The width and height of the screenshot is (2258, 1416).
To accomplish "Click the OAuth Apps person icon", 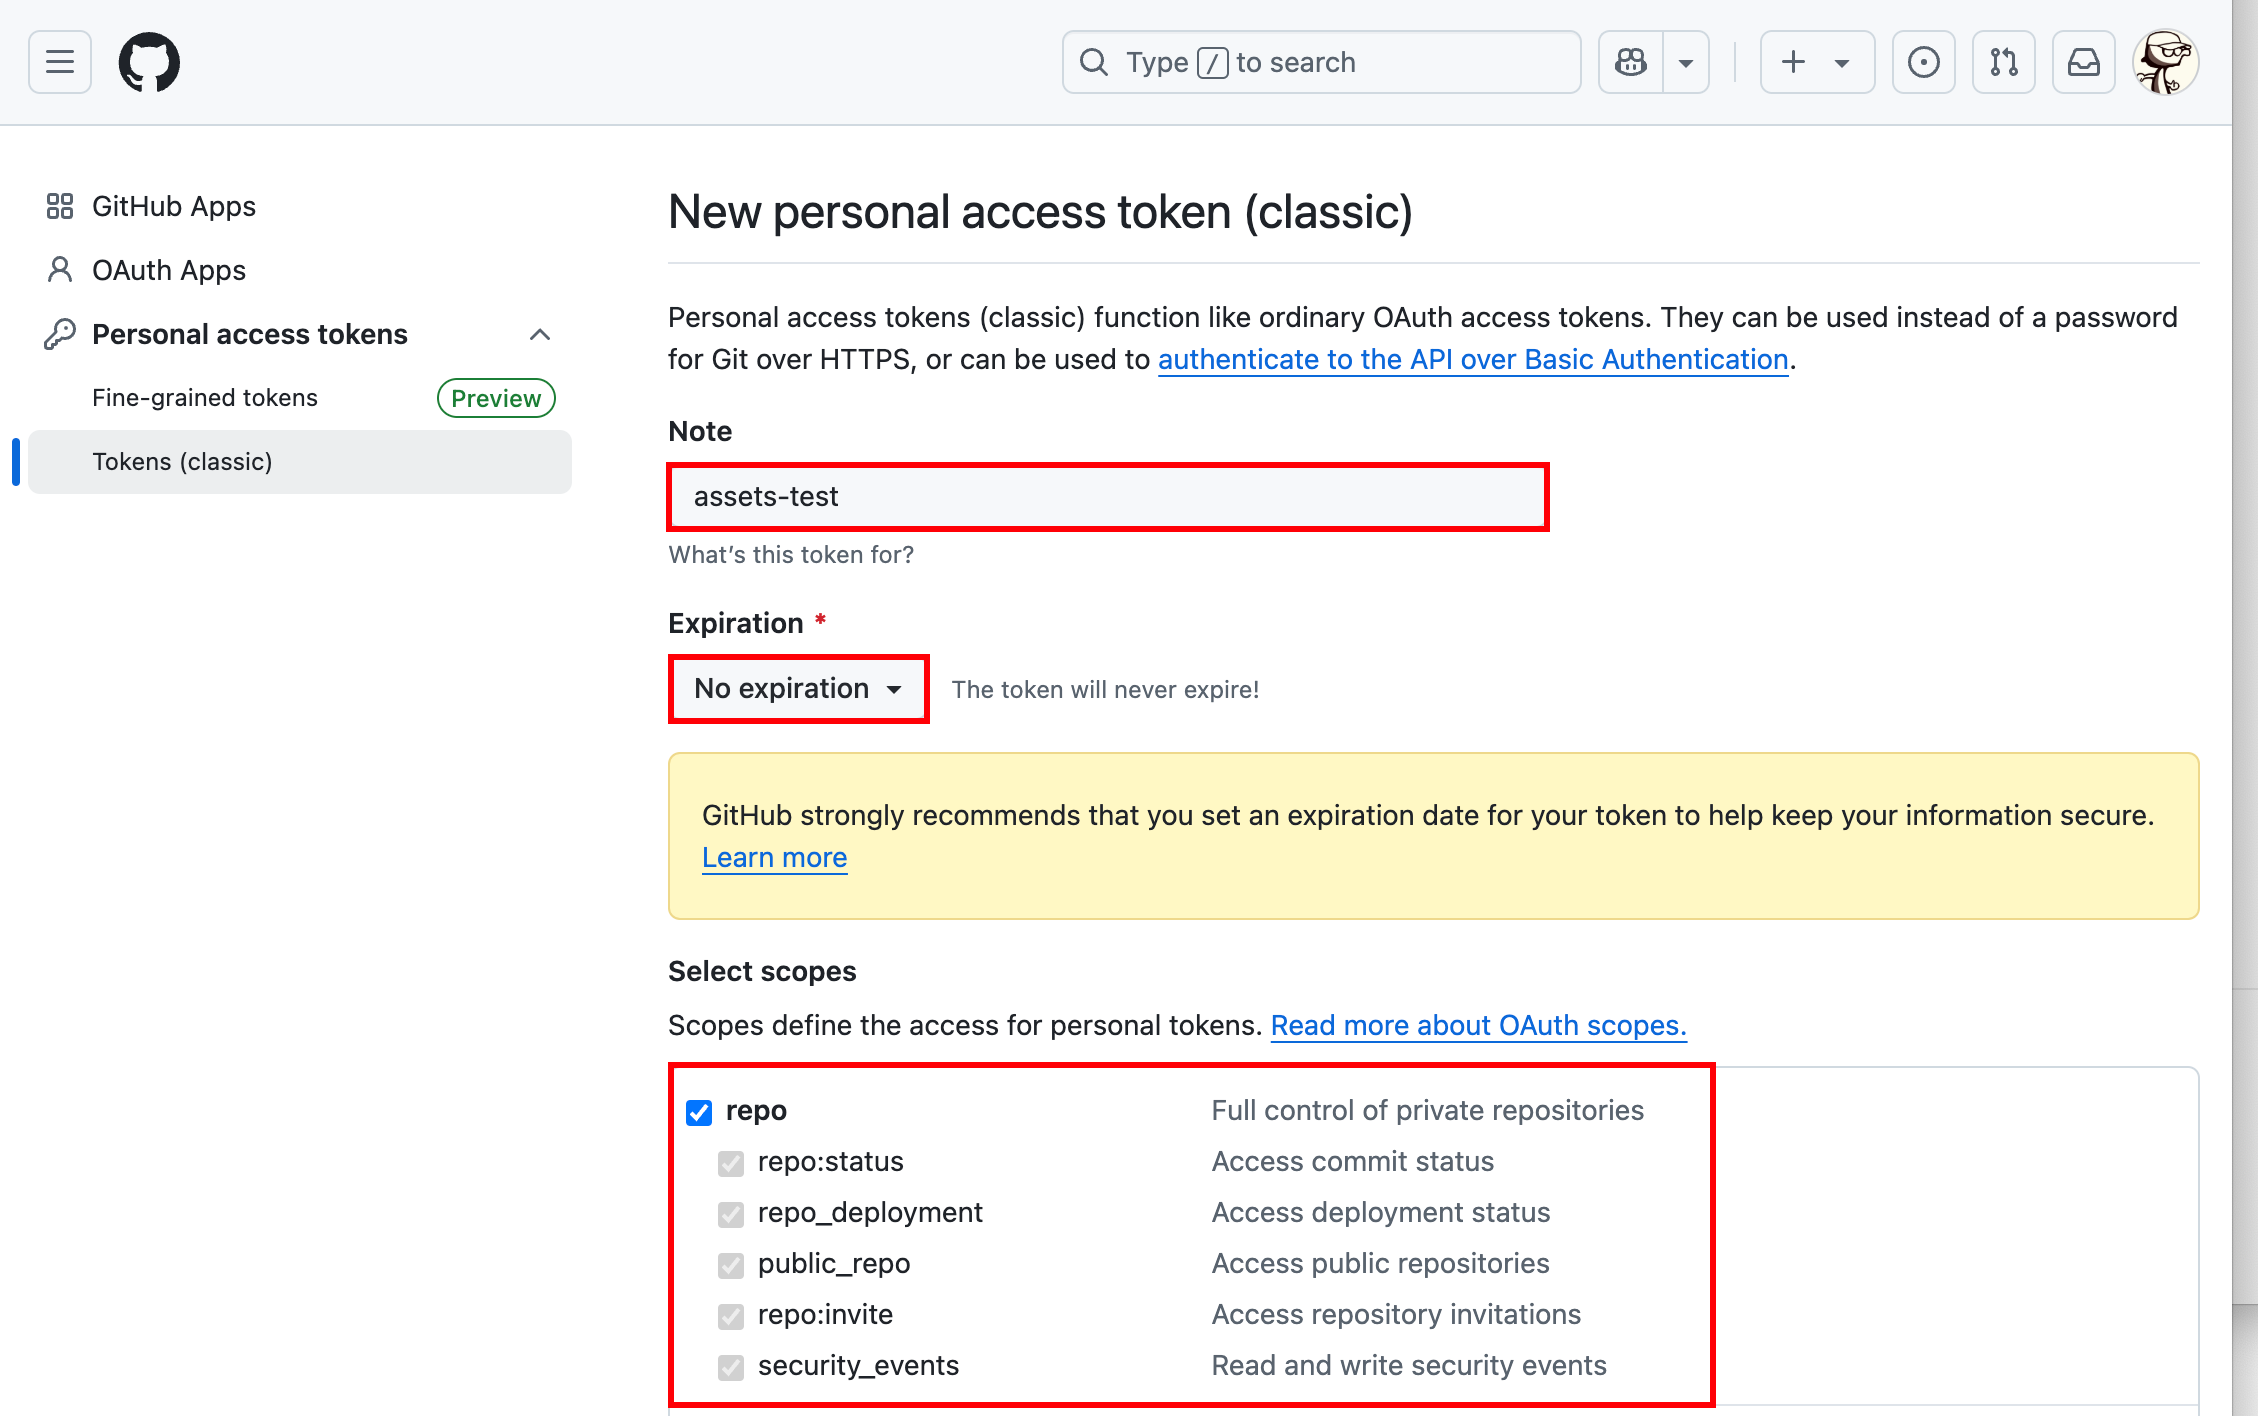I will click(60, 270).
